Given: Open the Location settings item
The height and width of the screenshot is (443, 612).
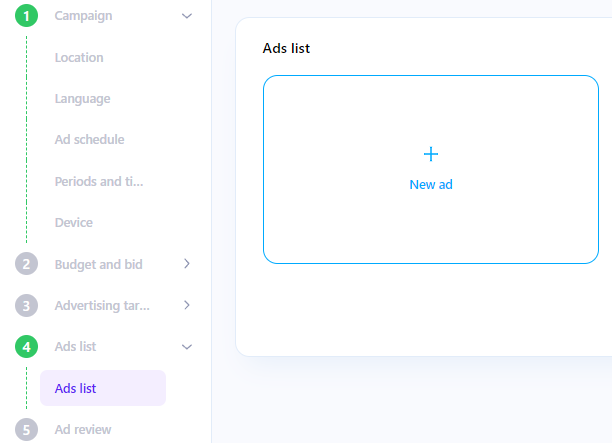Looking at the screenshot, I should click(x=79, y=58).
